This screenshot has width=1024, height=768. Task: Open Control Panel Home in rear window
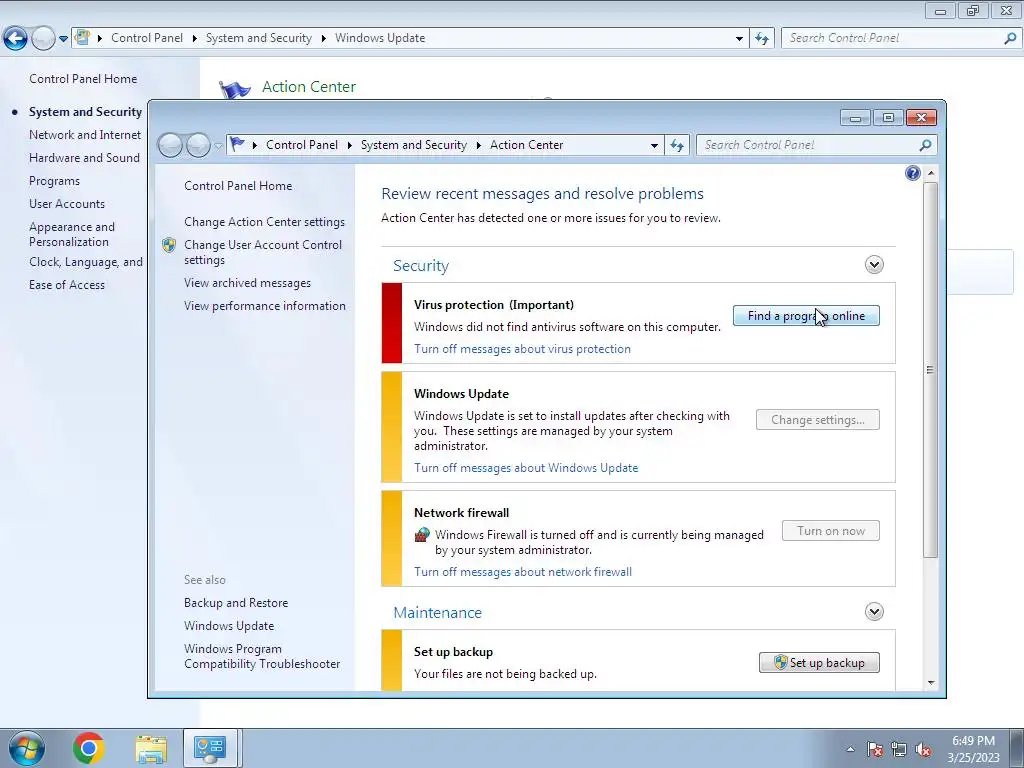pos(83,78)
